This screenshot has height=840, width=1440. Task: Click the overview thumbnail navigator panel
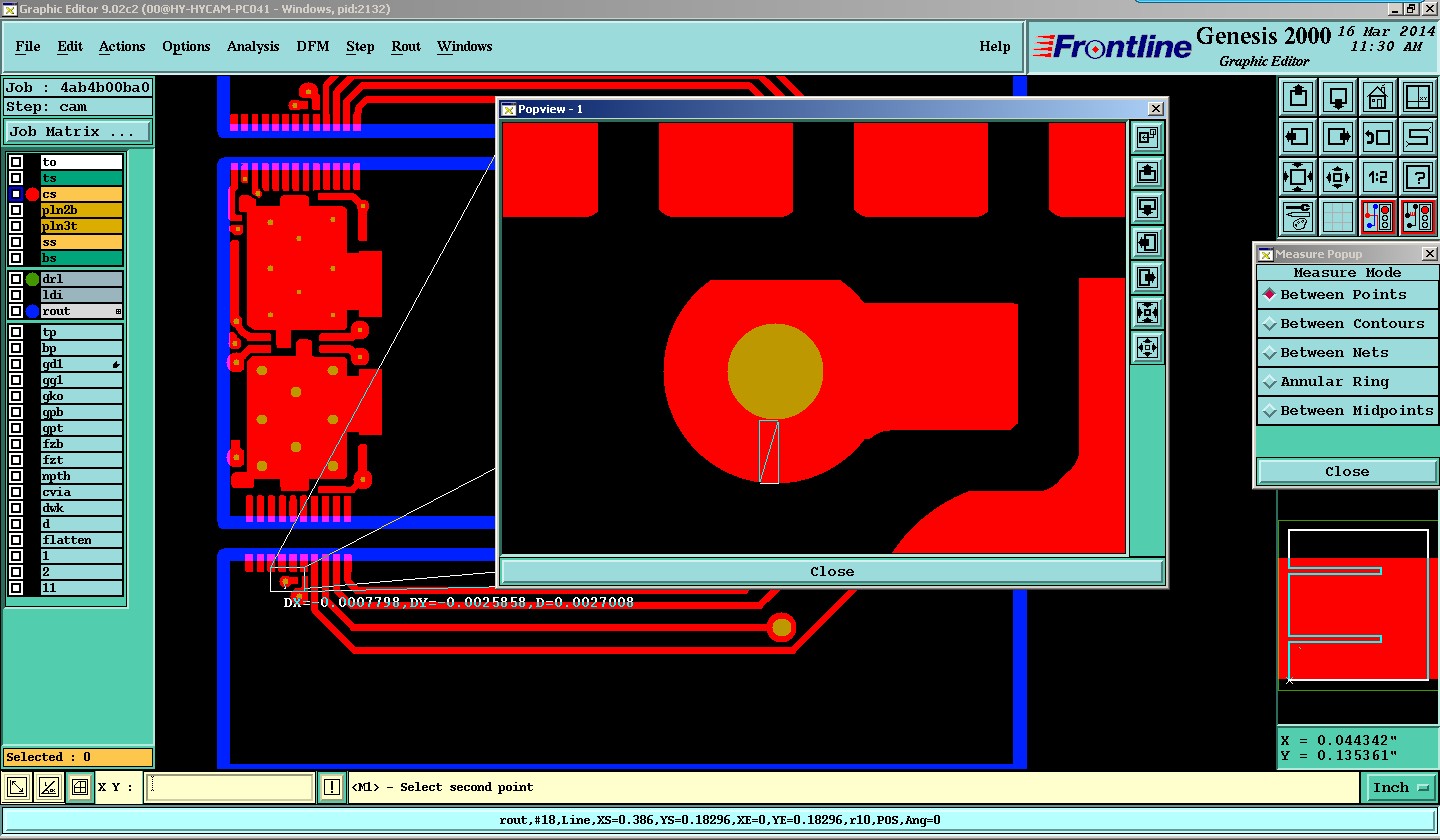click(x=1358, y=606)
